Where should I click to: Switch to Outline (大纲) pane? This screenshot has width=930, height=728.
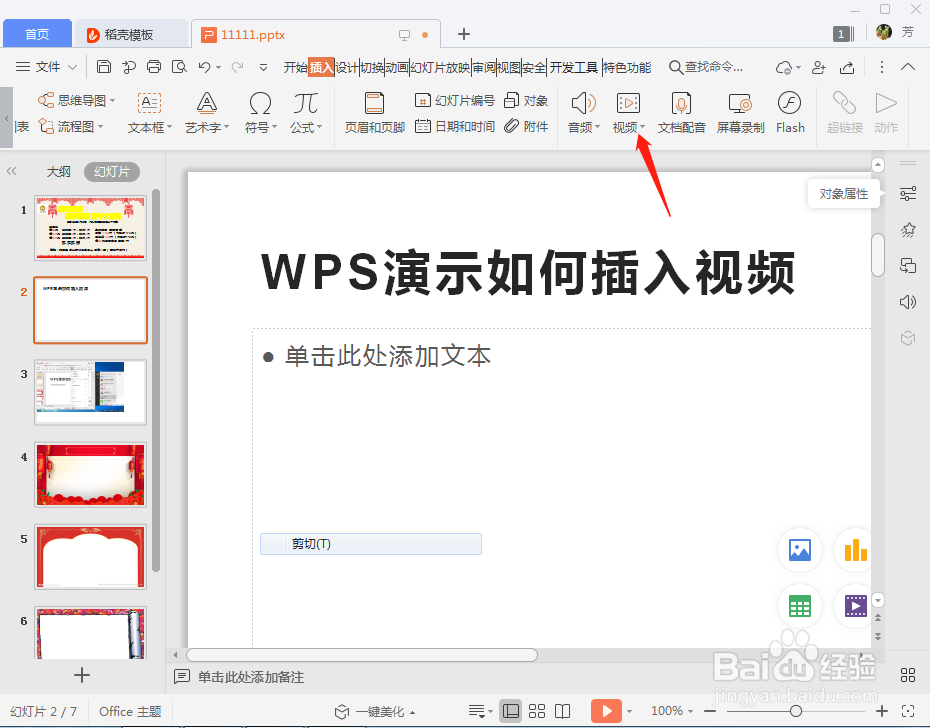click(58, 171)
